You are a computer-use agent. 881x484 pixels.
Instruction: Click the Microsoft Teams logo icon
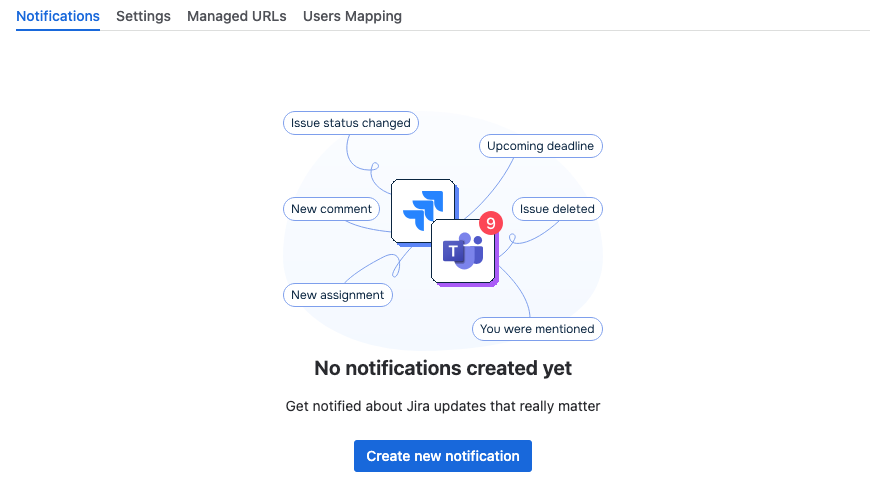coord(463,250)
